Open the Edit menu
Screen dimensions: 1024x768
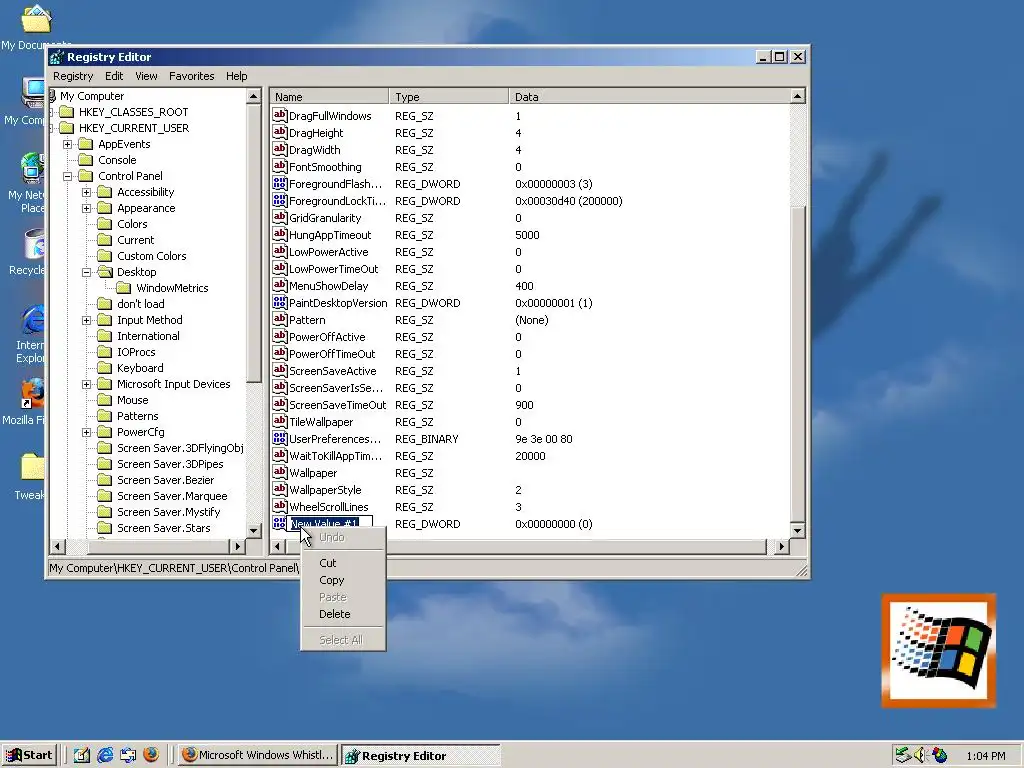point(114,76)
